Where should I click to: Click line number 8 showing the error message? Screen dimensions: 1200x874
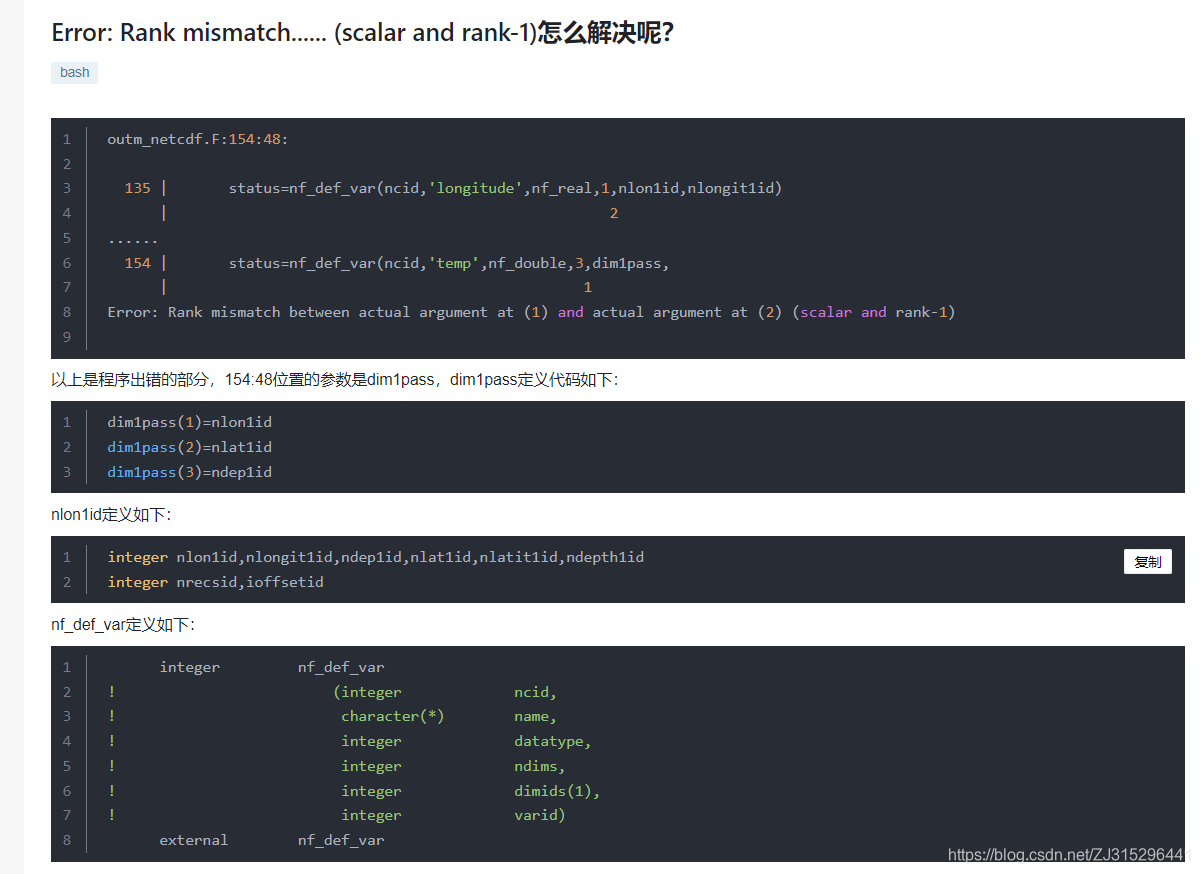66,311
